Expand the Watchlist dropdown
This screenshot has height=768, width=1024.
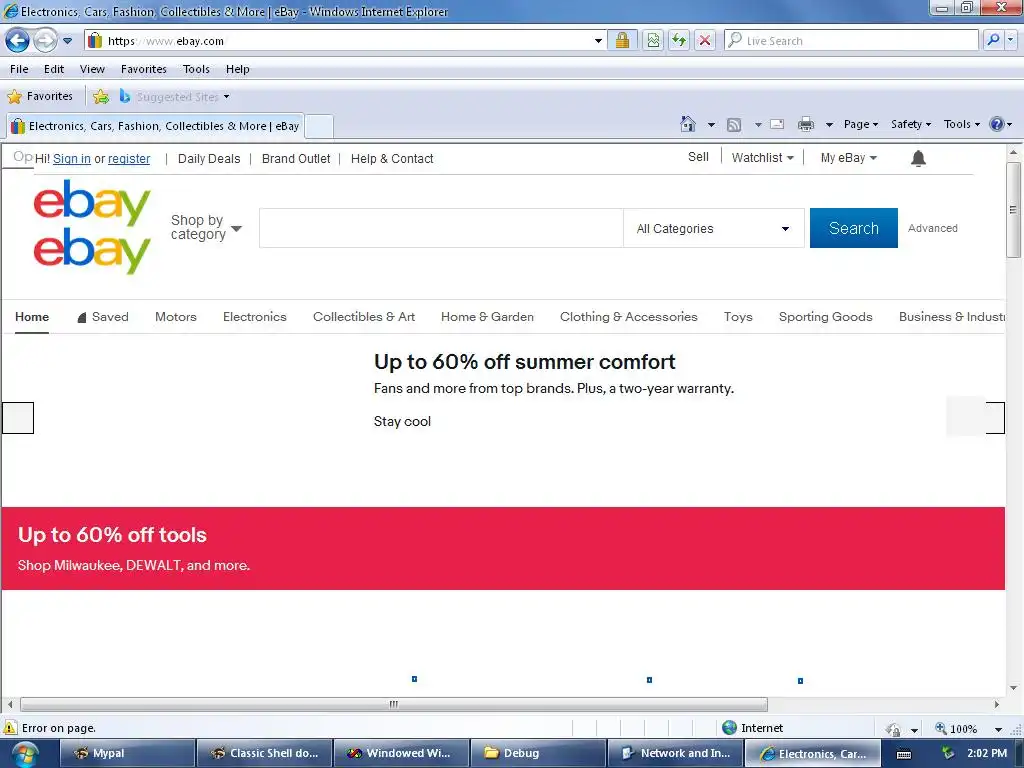pyautogui.click(x=762, y=157)
